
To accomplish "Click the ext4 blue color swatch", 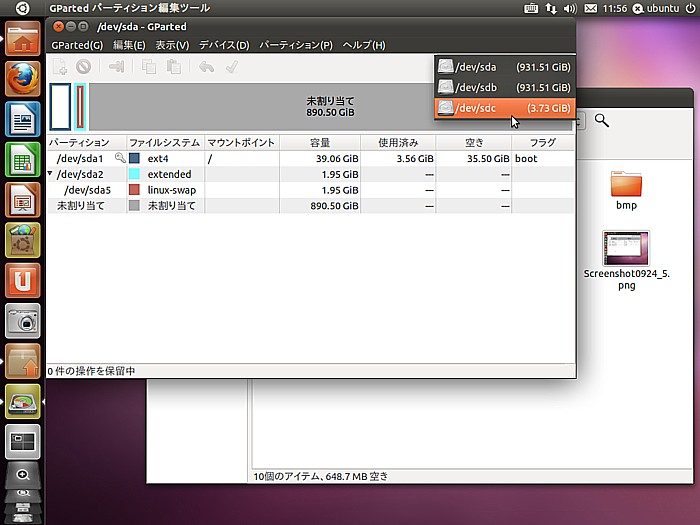I will tap(134, 158).
